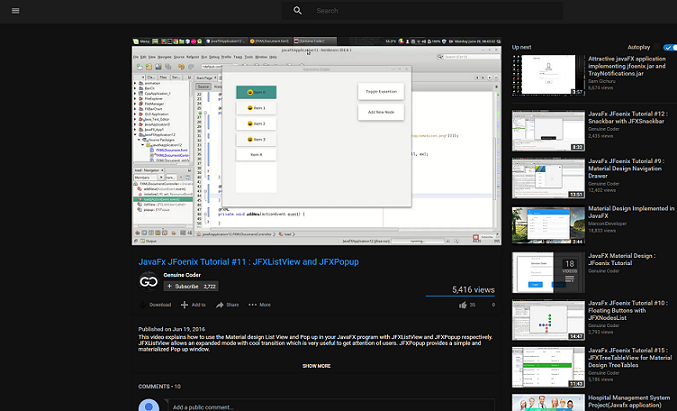Open JavaFX Material Design : JFoenix Tutorial playlist title
The width and height of the screenshot is (677, 411).
[x=622, y=259]
